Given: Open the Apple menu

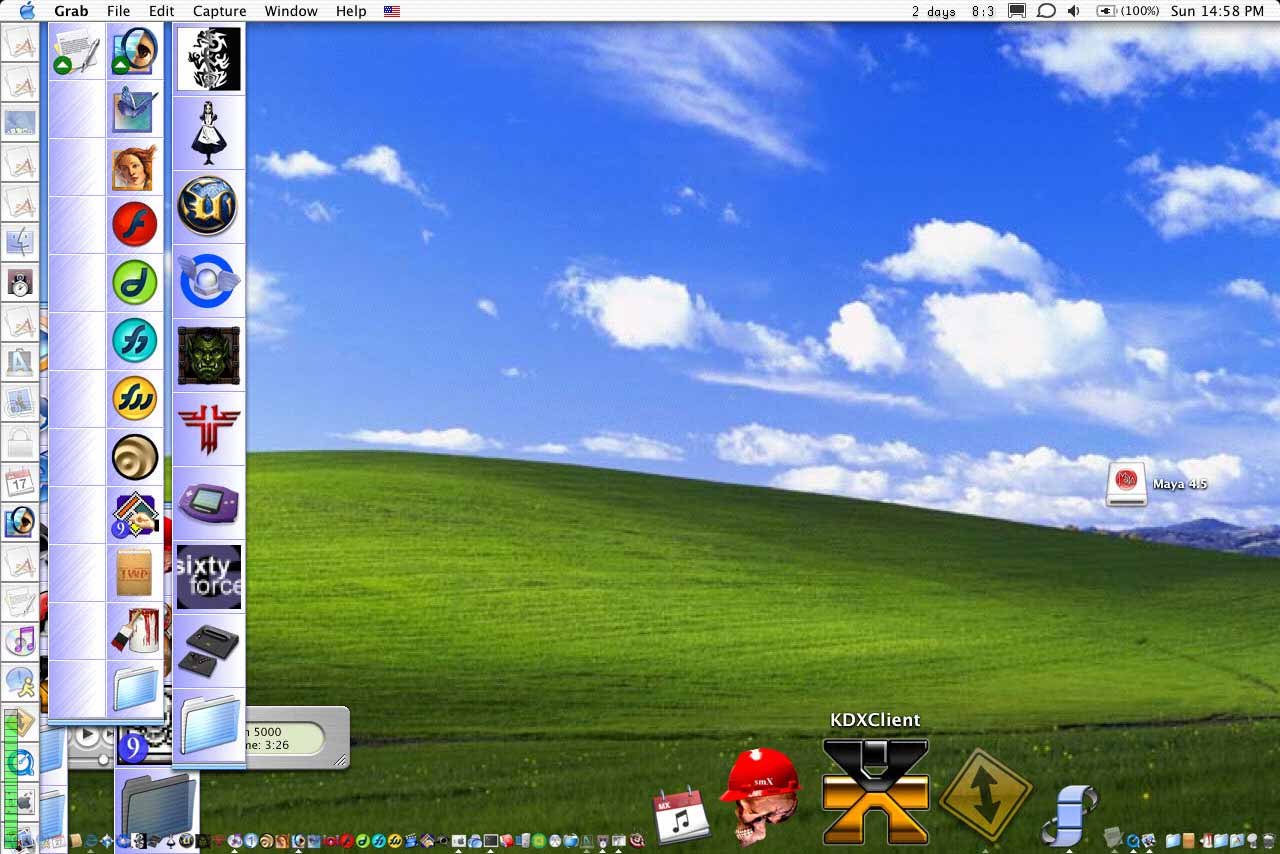Looking at the screenshot, I should 27,11.
